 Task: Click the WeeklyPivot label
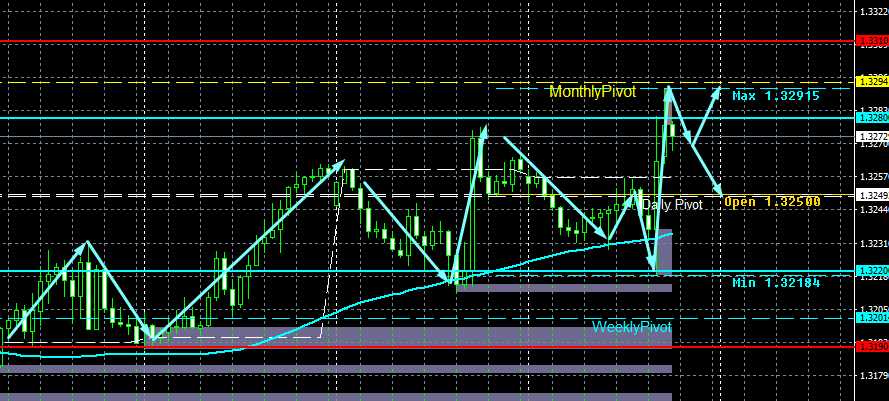click(632, 327)
